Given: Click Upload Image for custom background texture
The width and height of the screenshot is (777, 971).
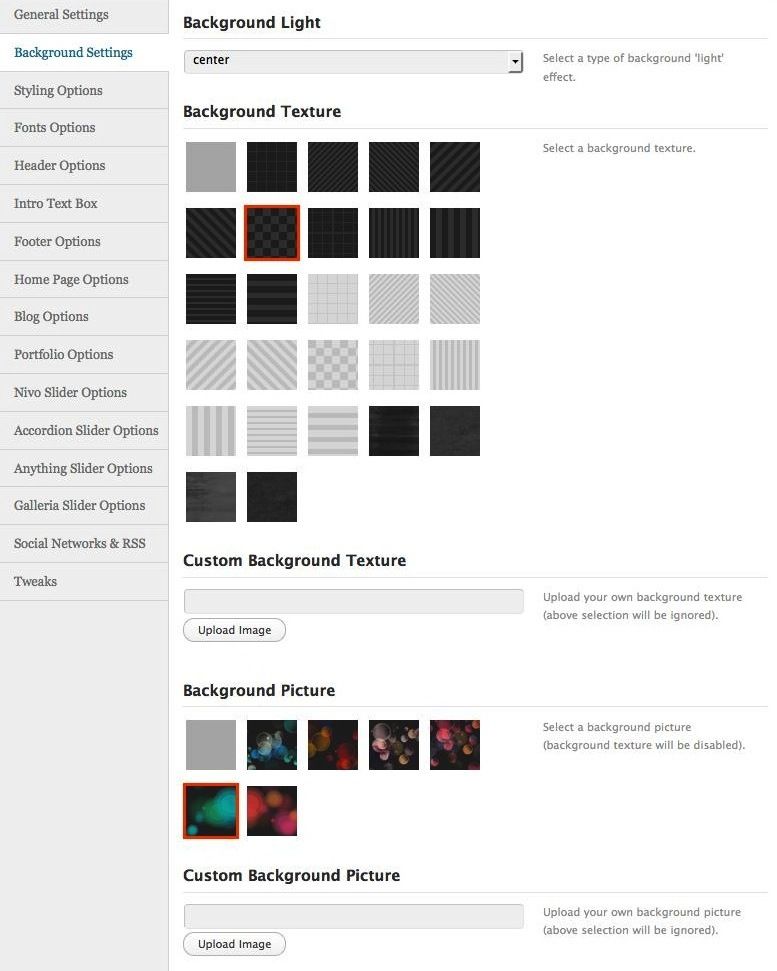Looking at the screenshot, I should 234,630.
